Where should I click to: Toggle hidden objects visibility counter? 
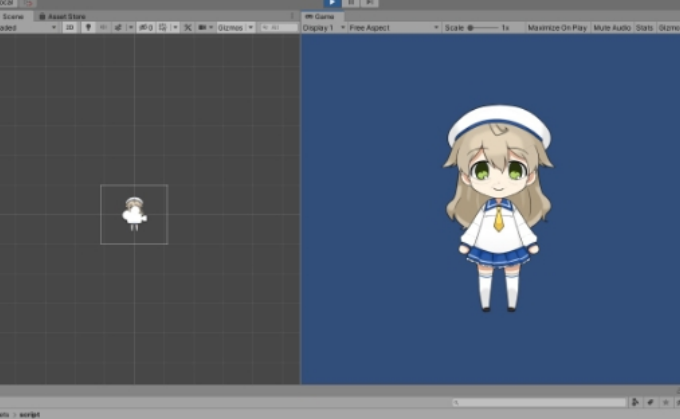pos(146,28)
